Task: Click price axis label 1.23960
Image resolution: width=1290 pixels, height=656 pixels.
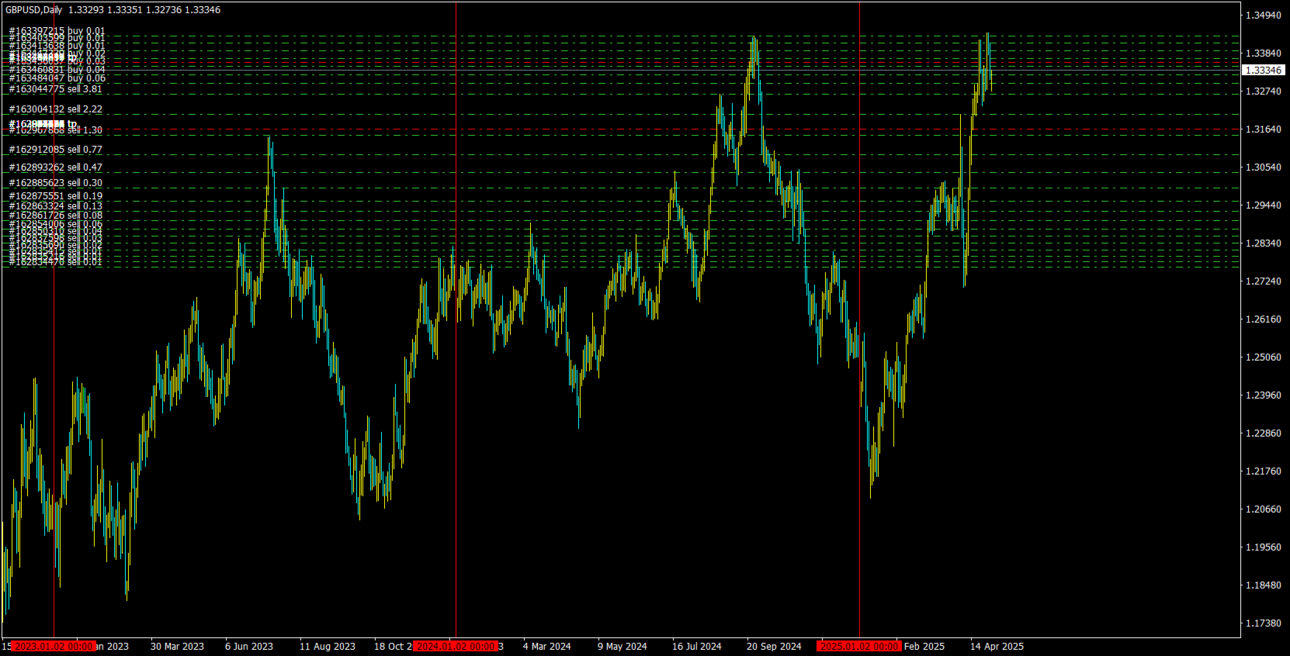Action: (x=1265, y=395)
